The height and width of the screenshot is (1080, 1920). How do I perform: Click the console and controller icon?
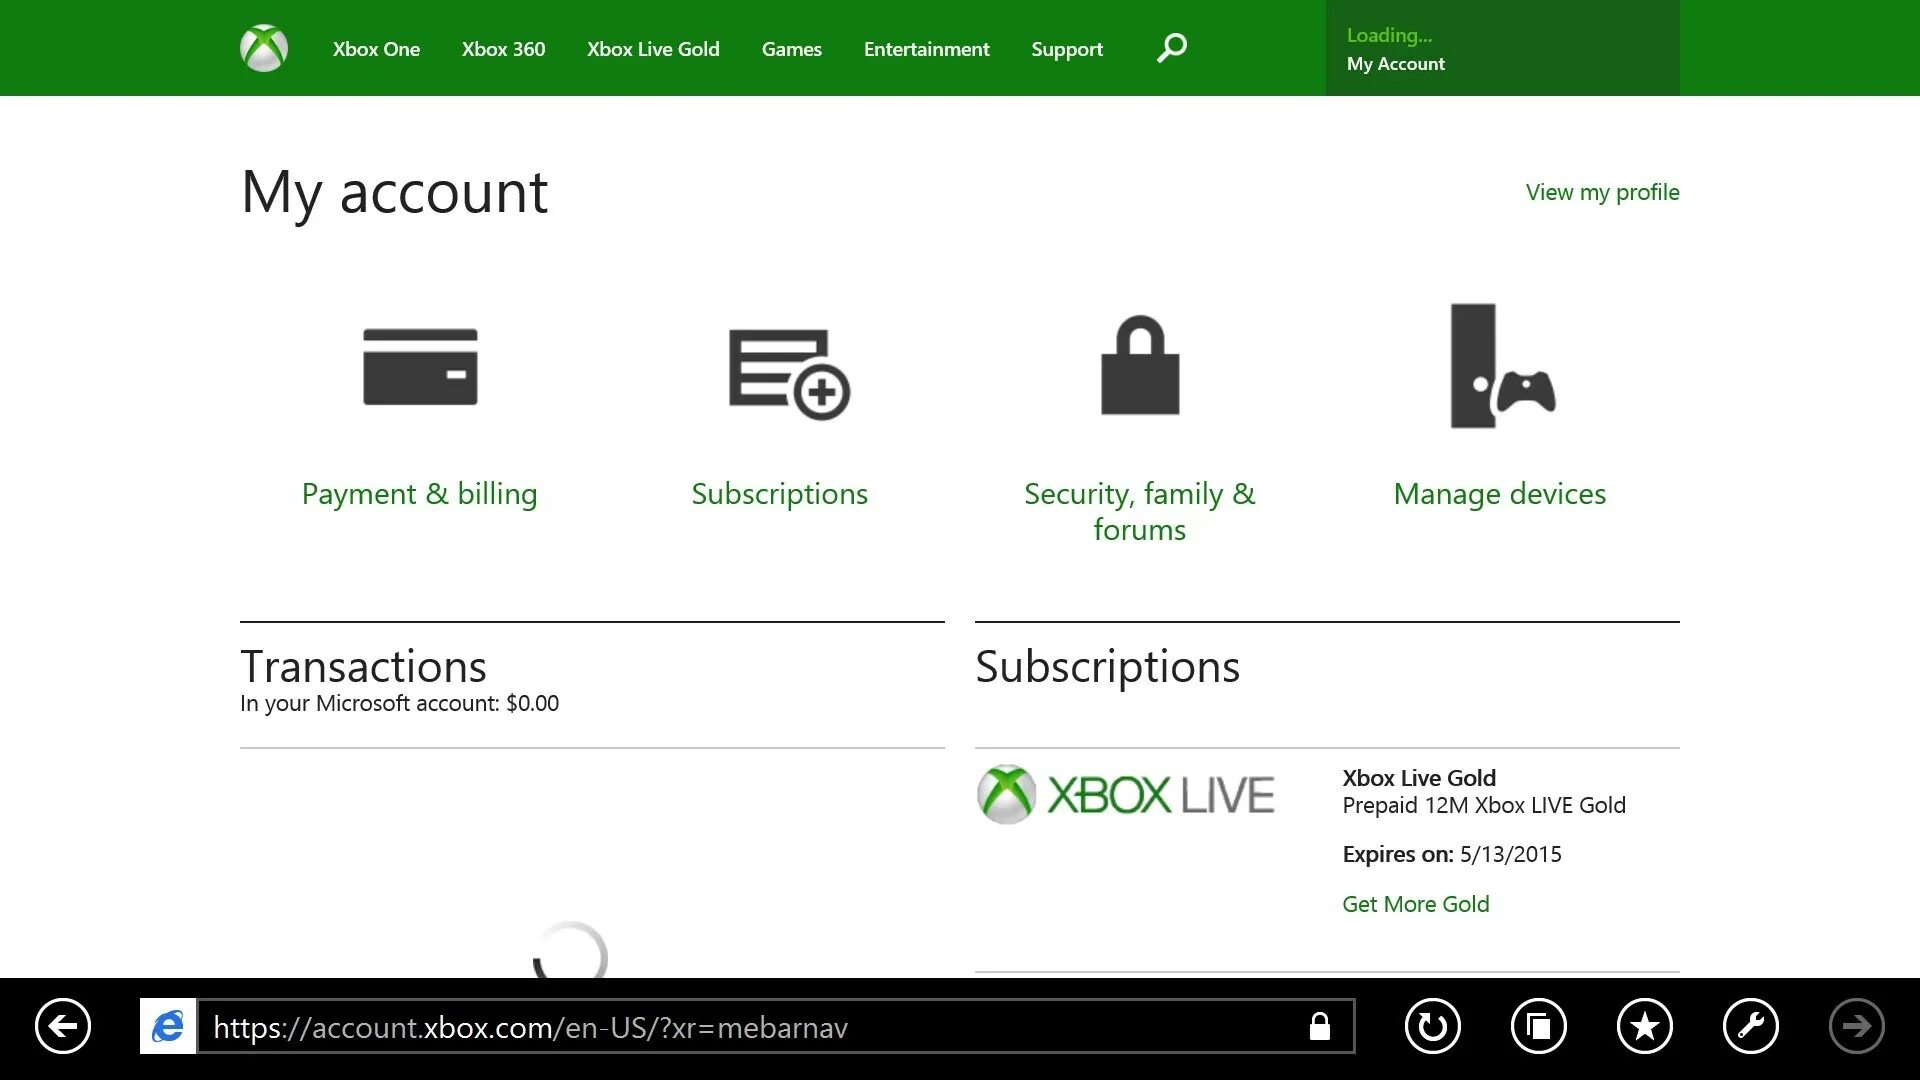(1501, 367)
